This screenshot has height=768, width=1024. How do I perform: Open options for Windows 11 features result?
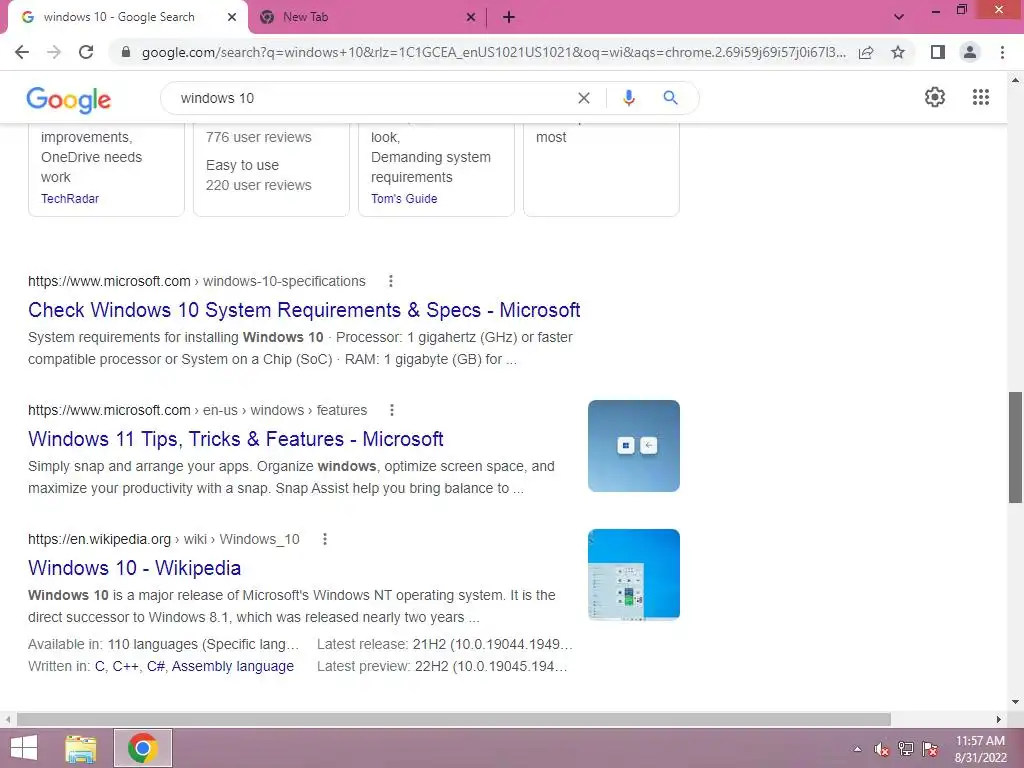(x=392, y=410)
